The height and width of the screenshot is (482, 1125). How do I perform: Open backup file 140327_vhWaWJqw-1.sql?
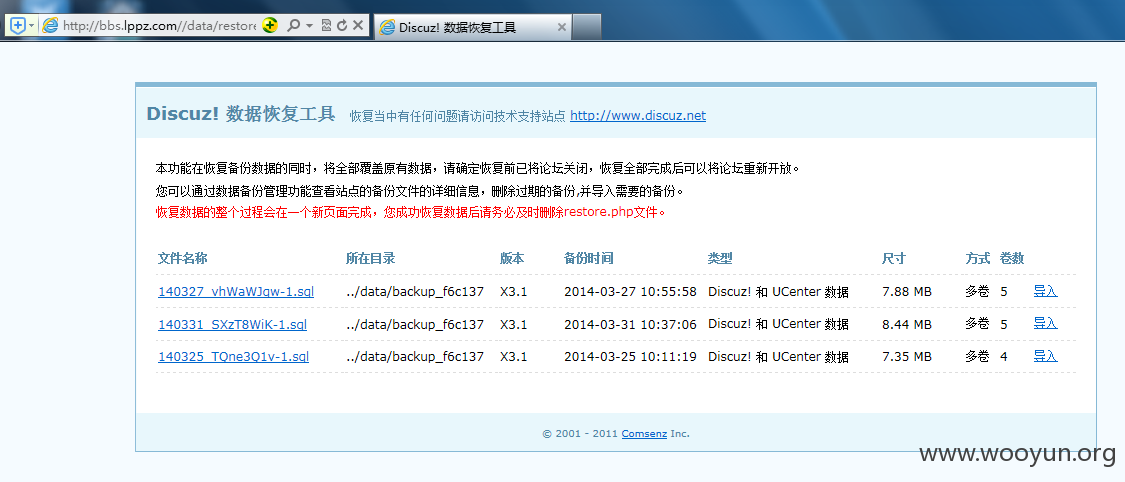[236, 291]
